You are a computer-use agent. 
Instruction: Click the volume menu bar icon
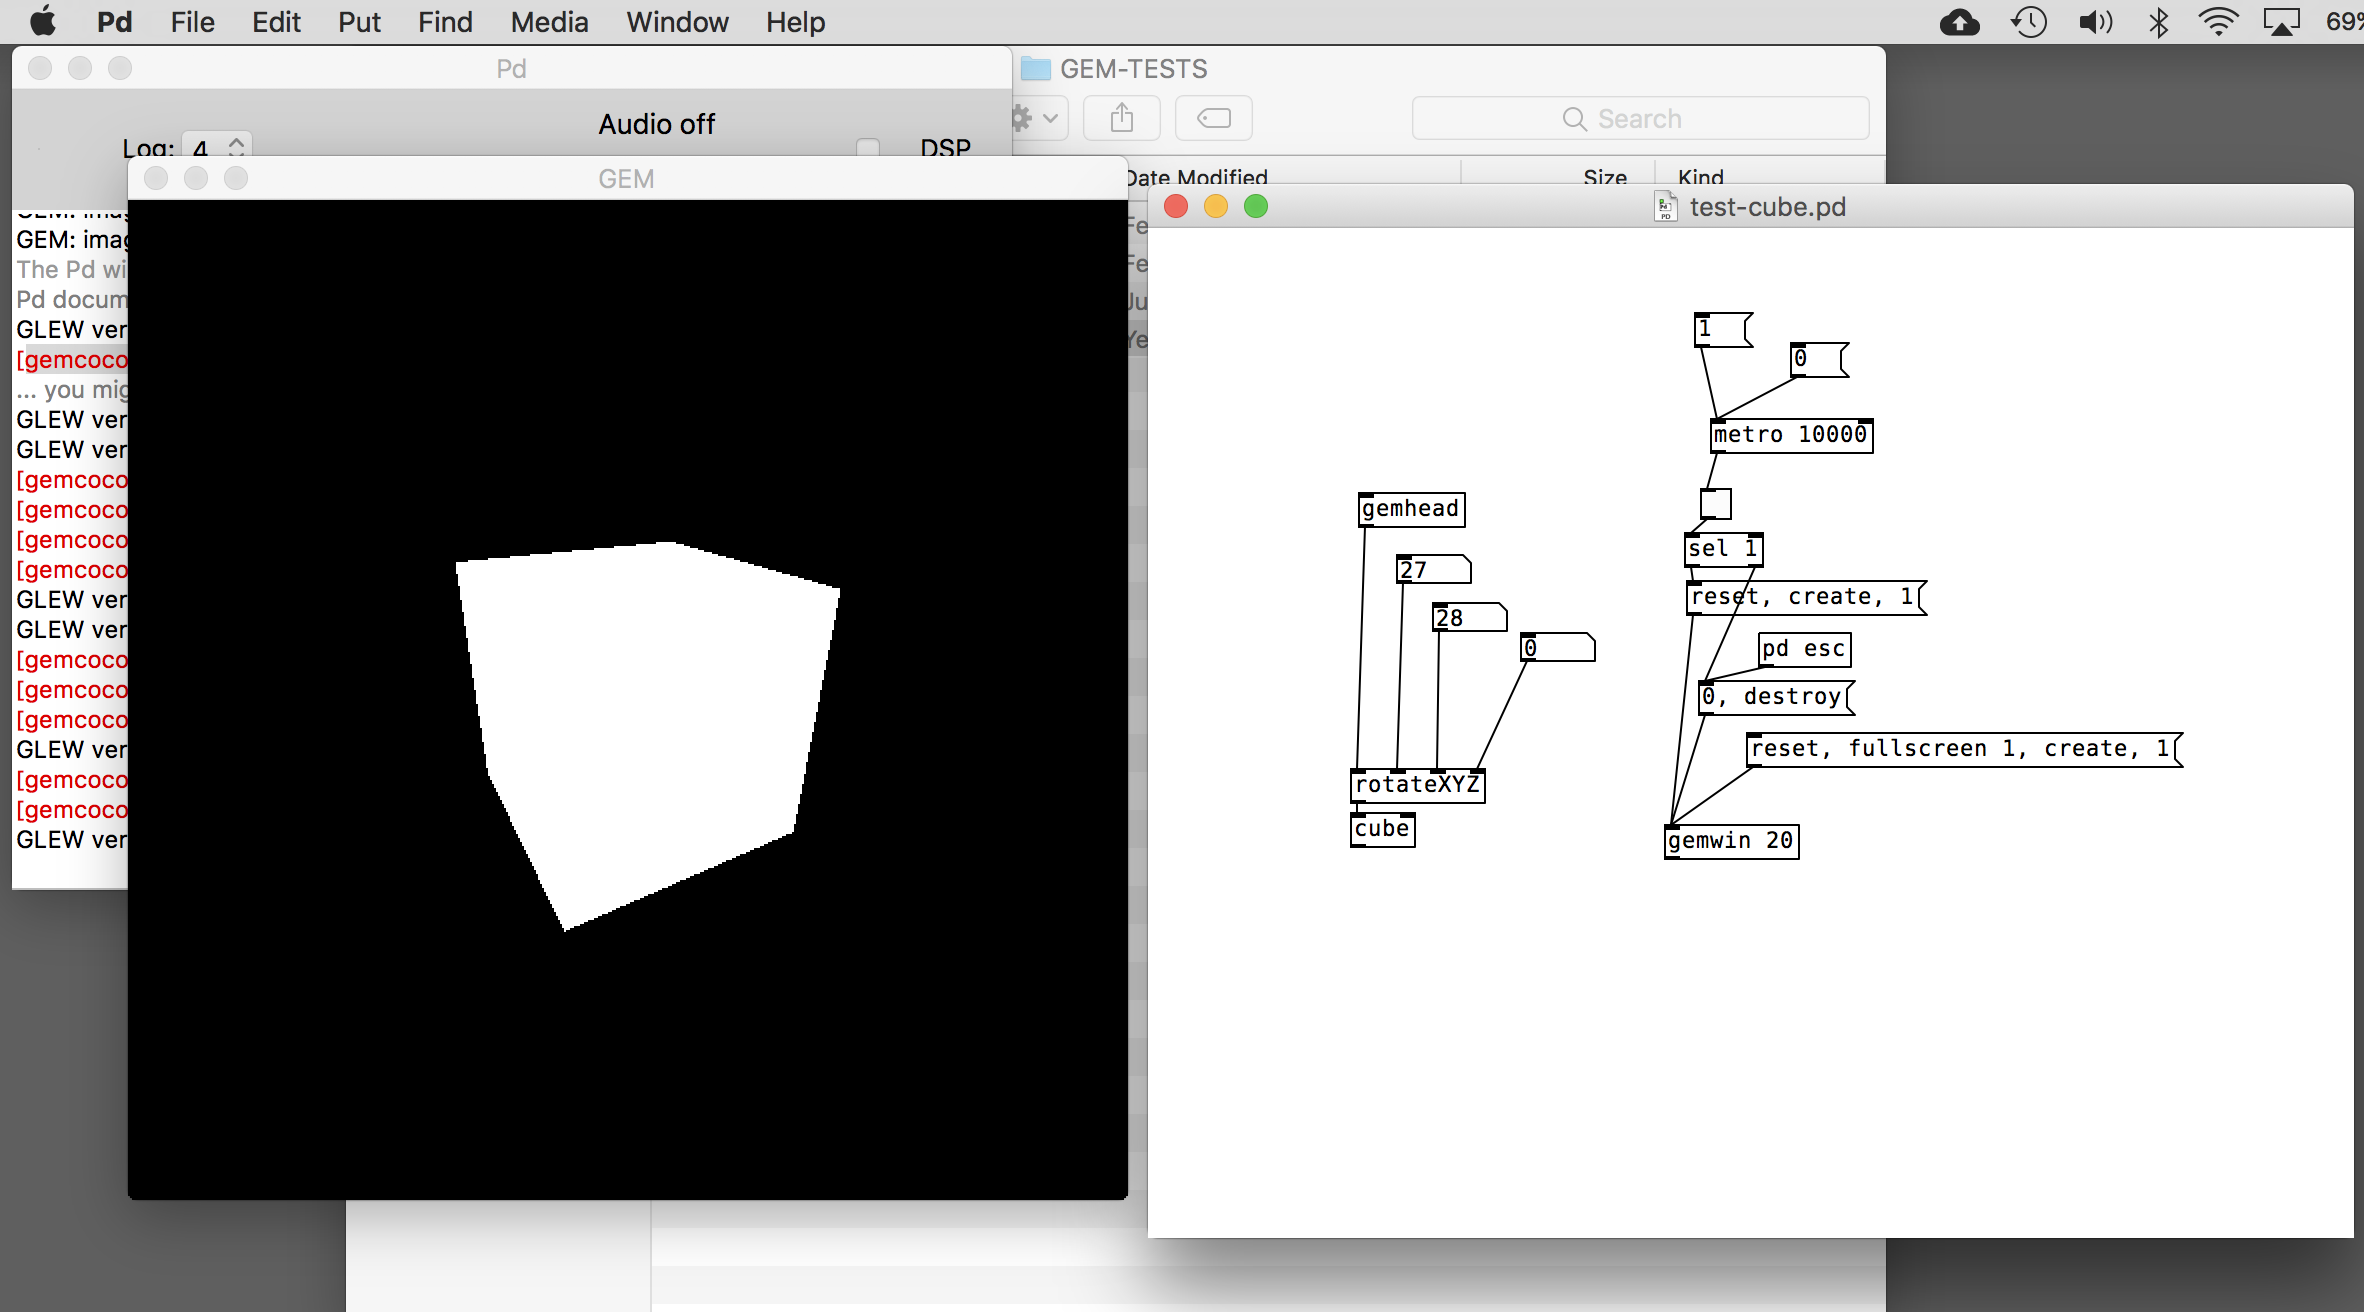[x=2095, y=22]
